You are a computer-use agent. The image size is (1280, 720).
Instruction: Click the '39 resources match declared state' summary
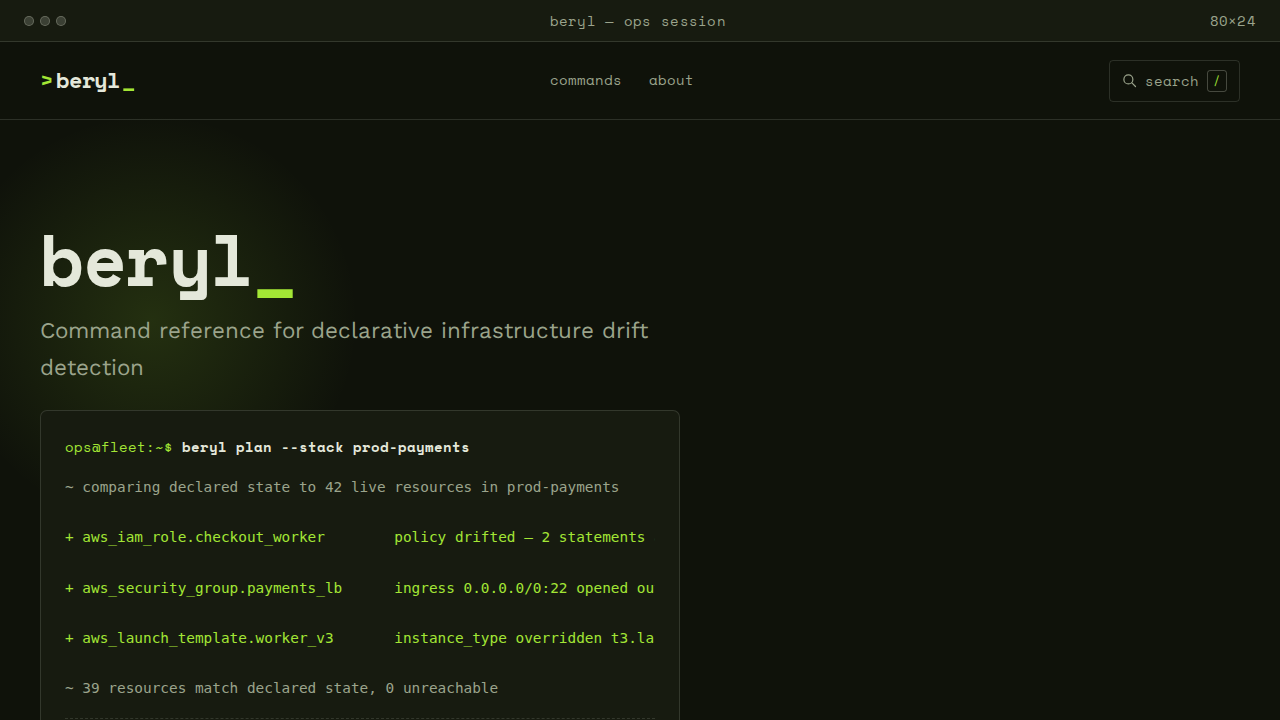[x=281, y=688]
